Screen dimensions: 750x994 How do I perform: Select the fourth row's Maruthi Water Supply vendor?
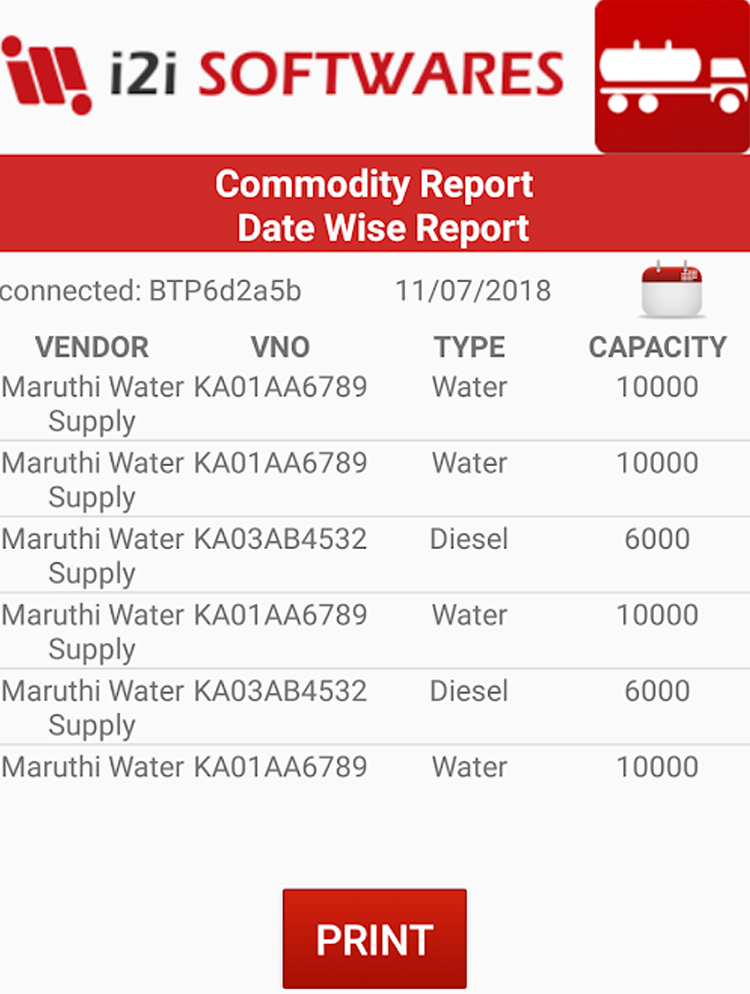pyautogui.click(x=93, y=632)
